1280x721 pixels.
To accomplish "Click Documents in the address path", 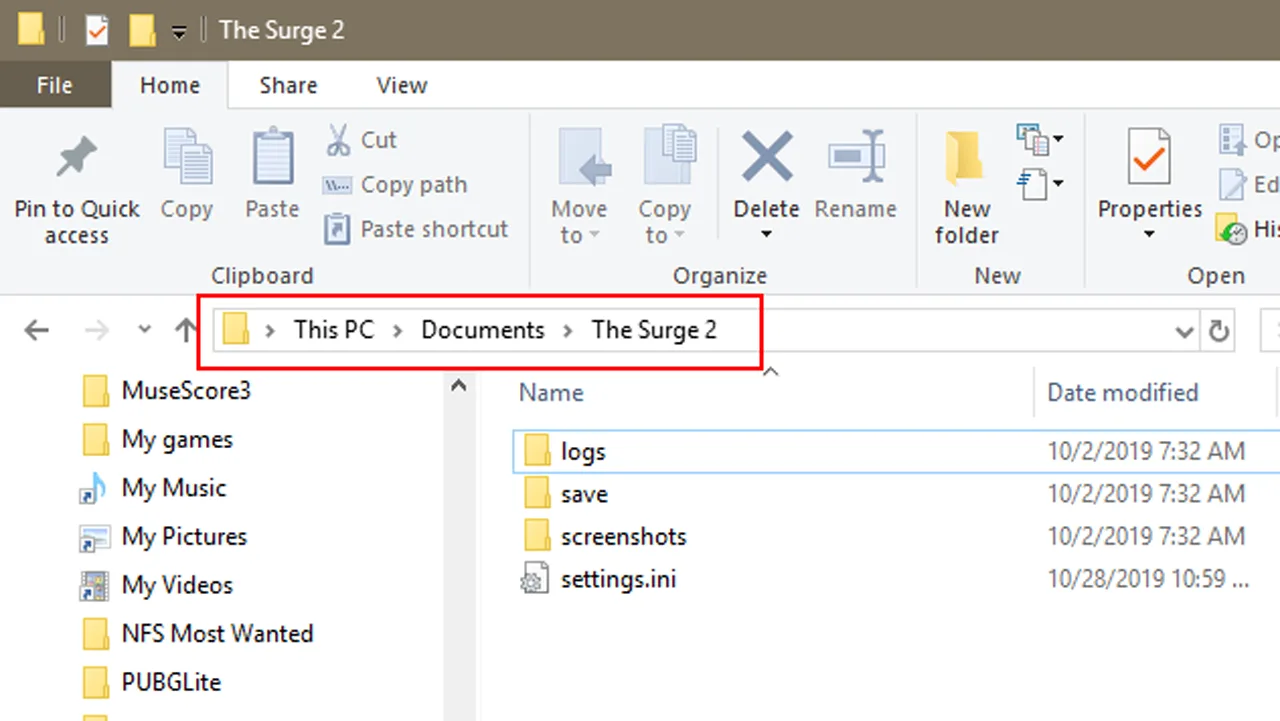I will click(x=483, y=330).
